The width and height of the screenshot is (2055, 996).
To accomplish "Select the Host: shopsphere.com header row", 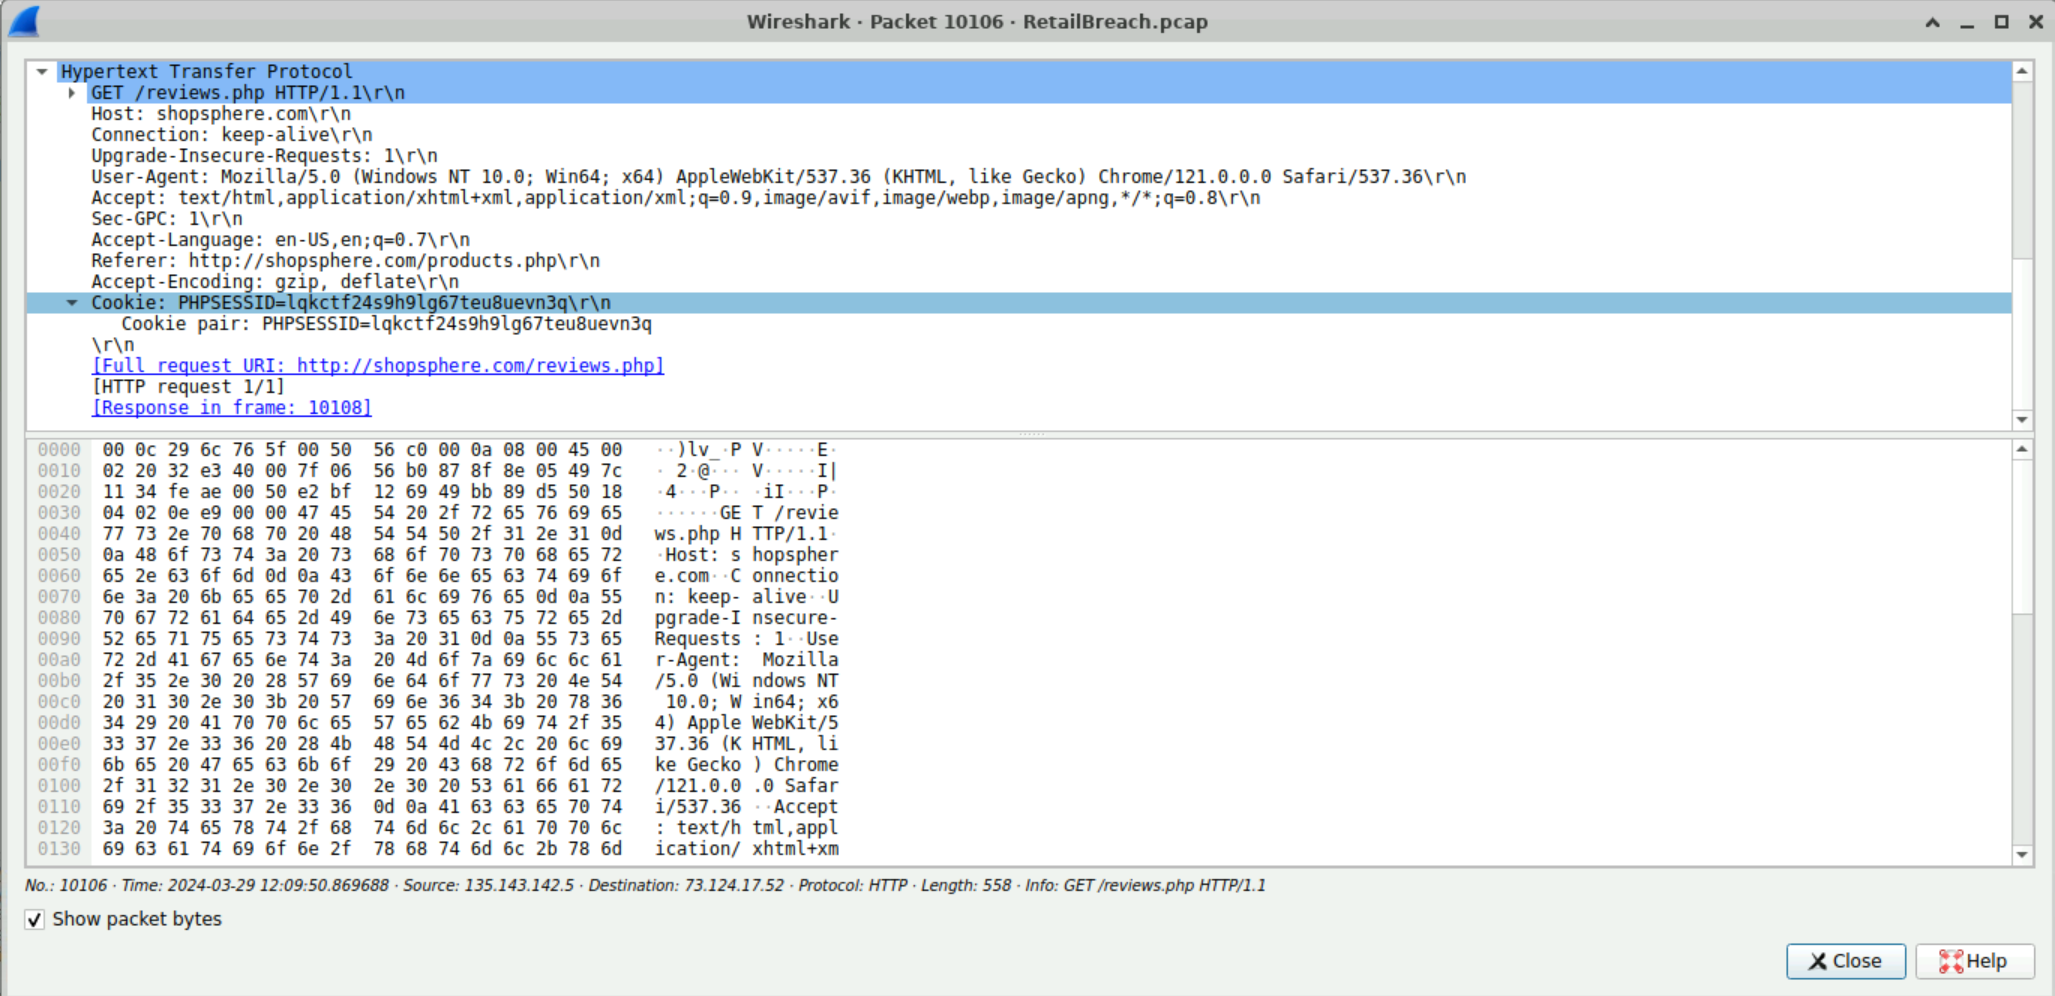I will (221, 113).
